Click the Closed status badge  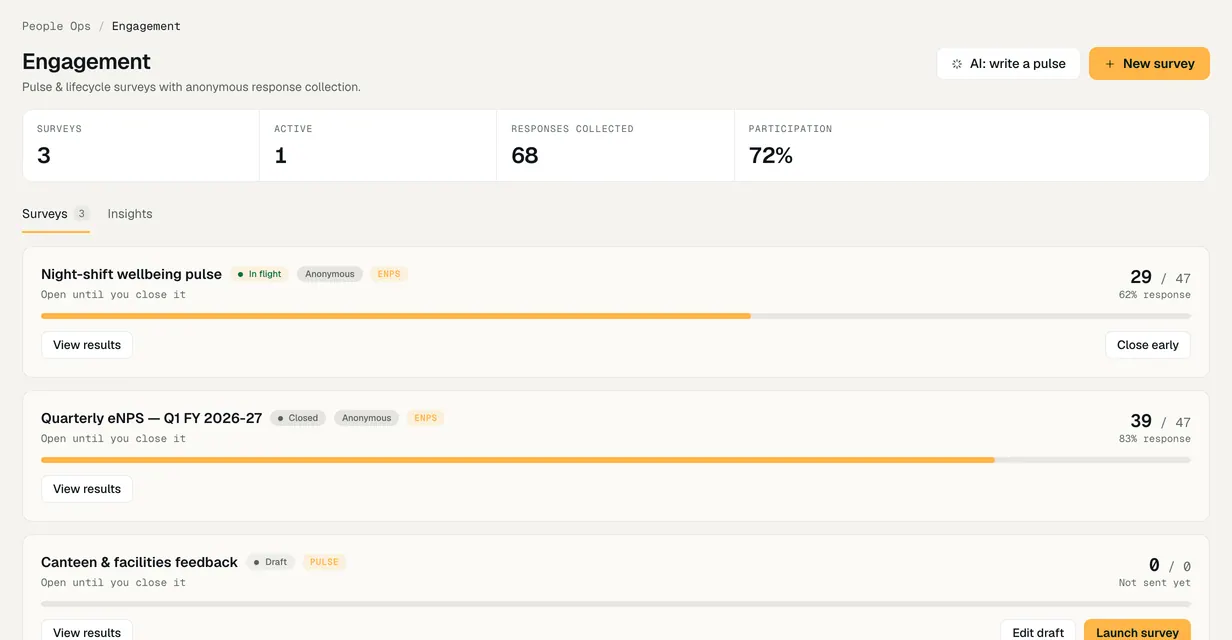click(298, 418)
